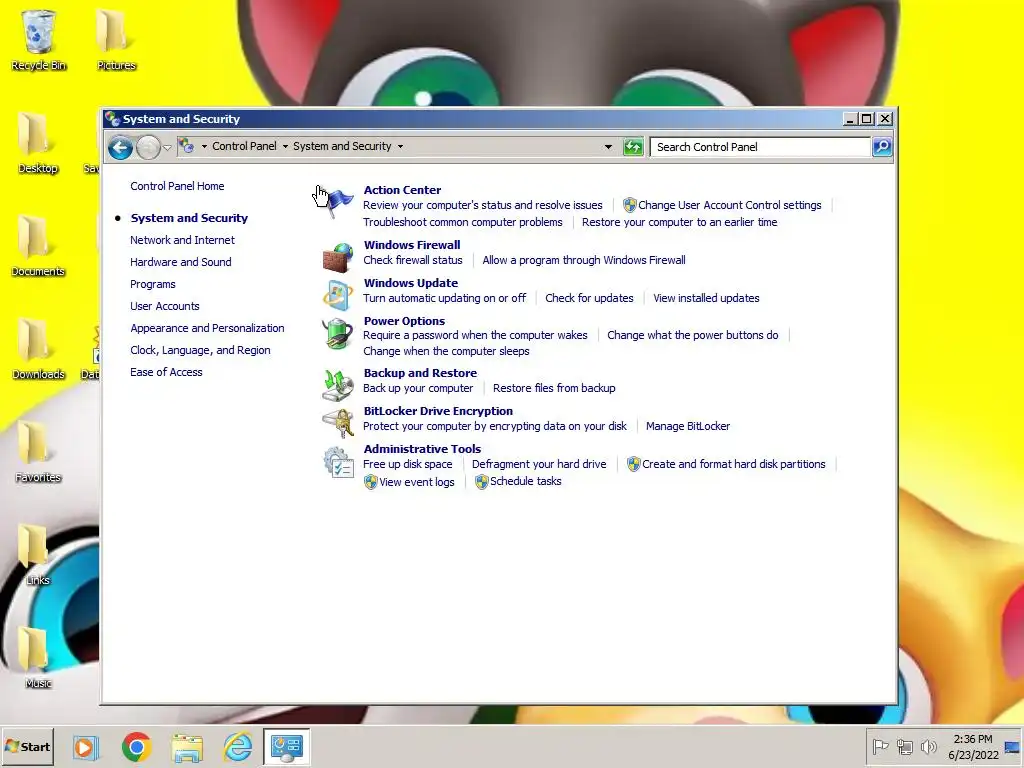Click the Control Panel address bar icon
Image resolution: width=1024 pixels, height=768 pixels.
pos(186,146)
